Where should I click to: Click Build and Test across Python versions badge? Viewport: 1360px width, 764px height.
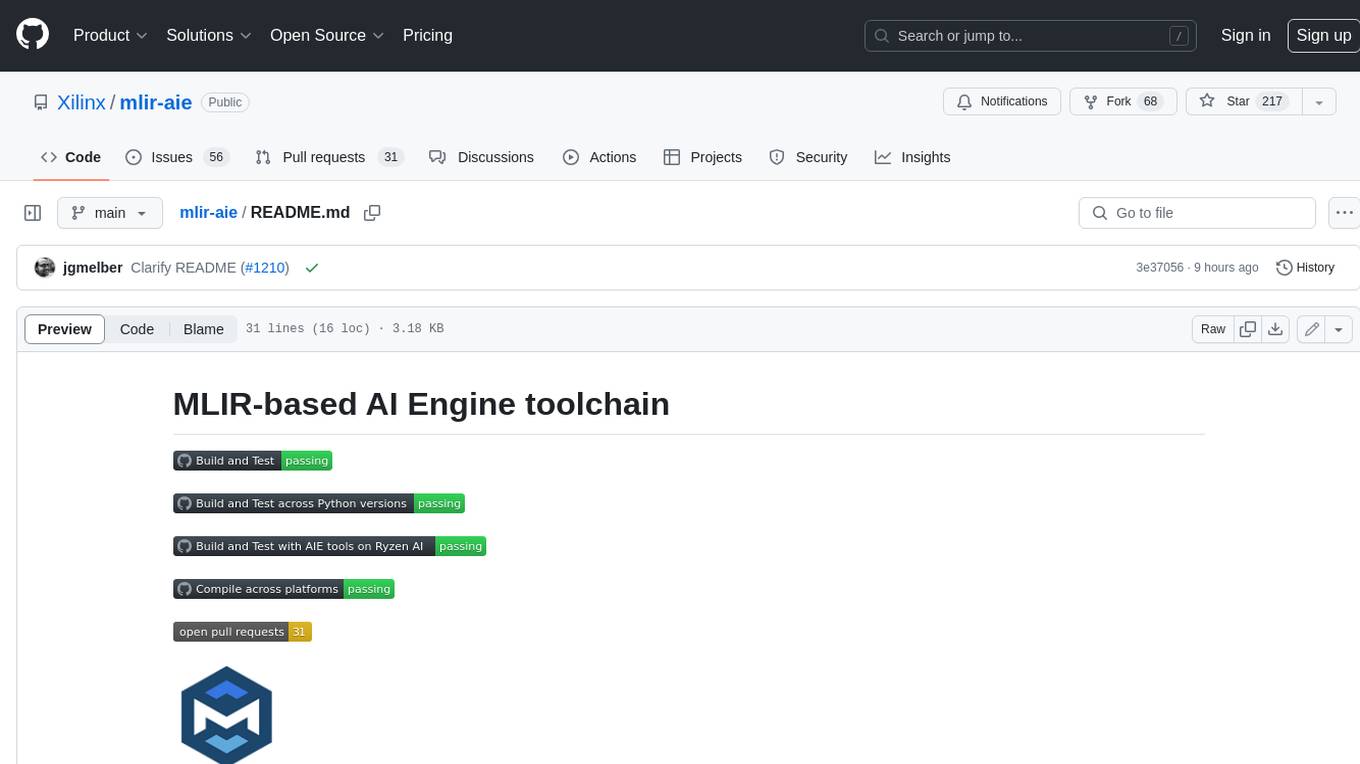tap(319, 504)
